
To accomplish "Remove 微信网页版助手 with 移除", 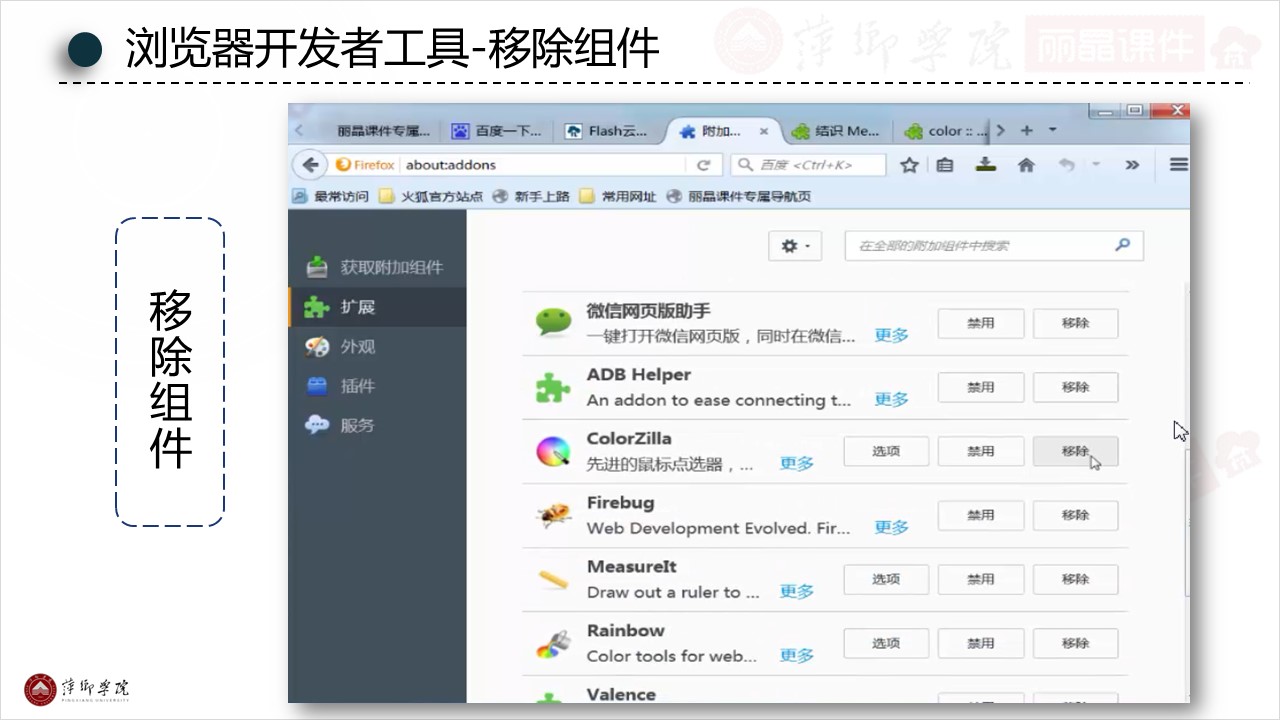I will click(1076, 323).
